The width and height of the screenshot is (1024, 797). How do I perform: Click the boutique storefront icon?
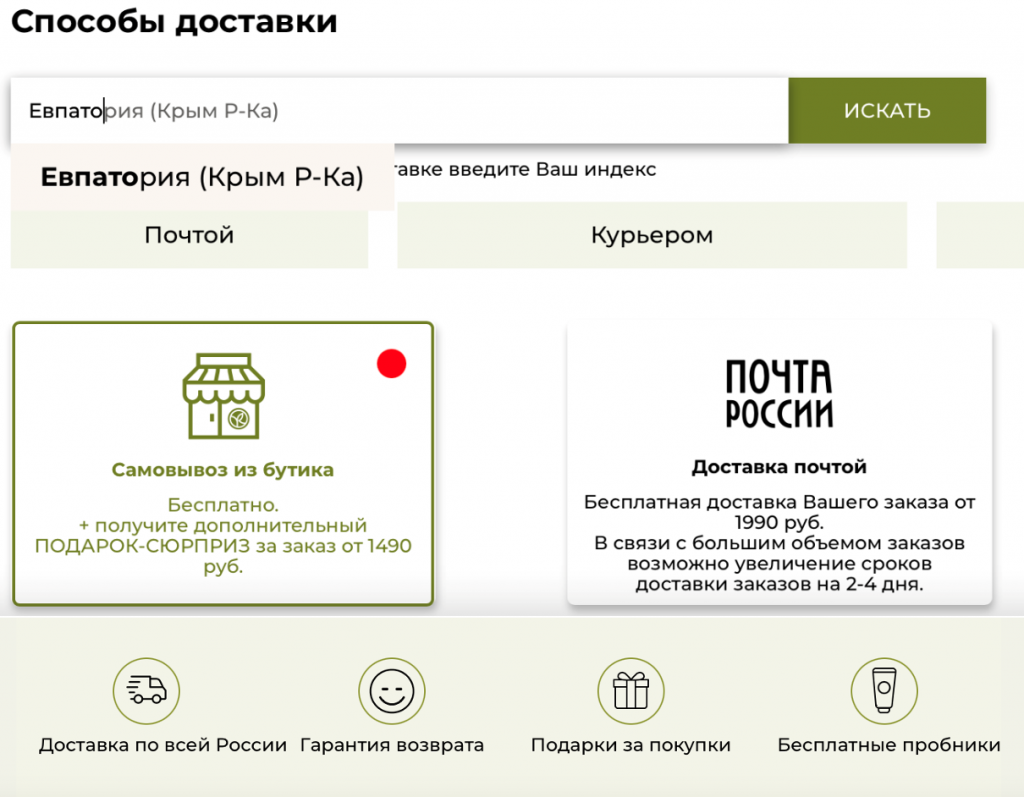coord(222,396)
